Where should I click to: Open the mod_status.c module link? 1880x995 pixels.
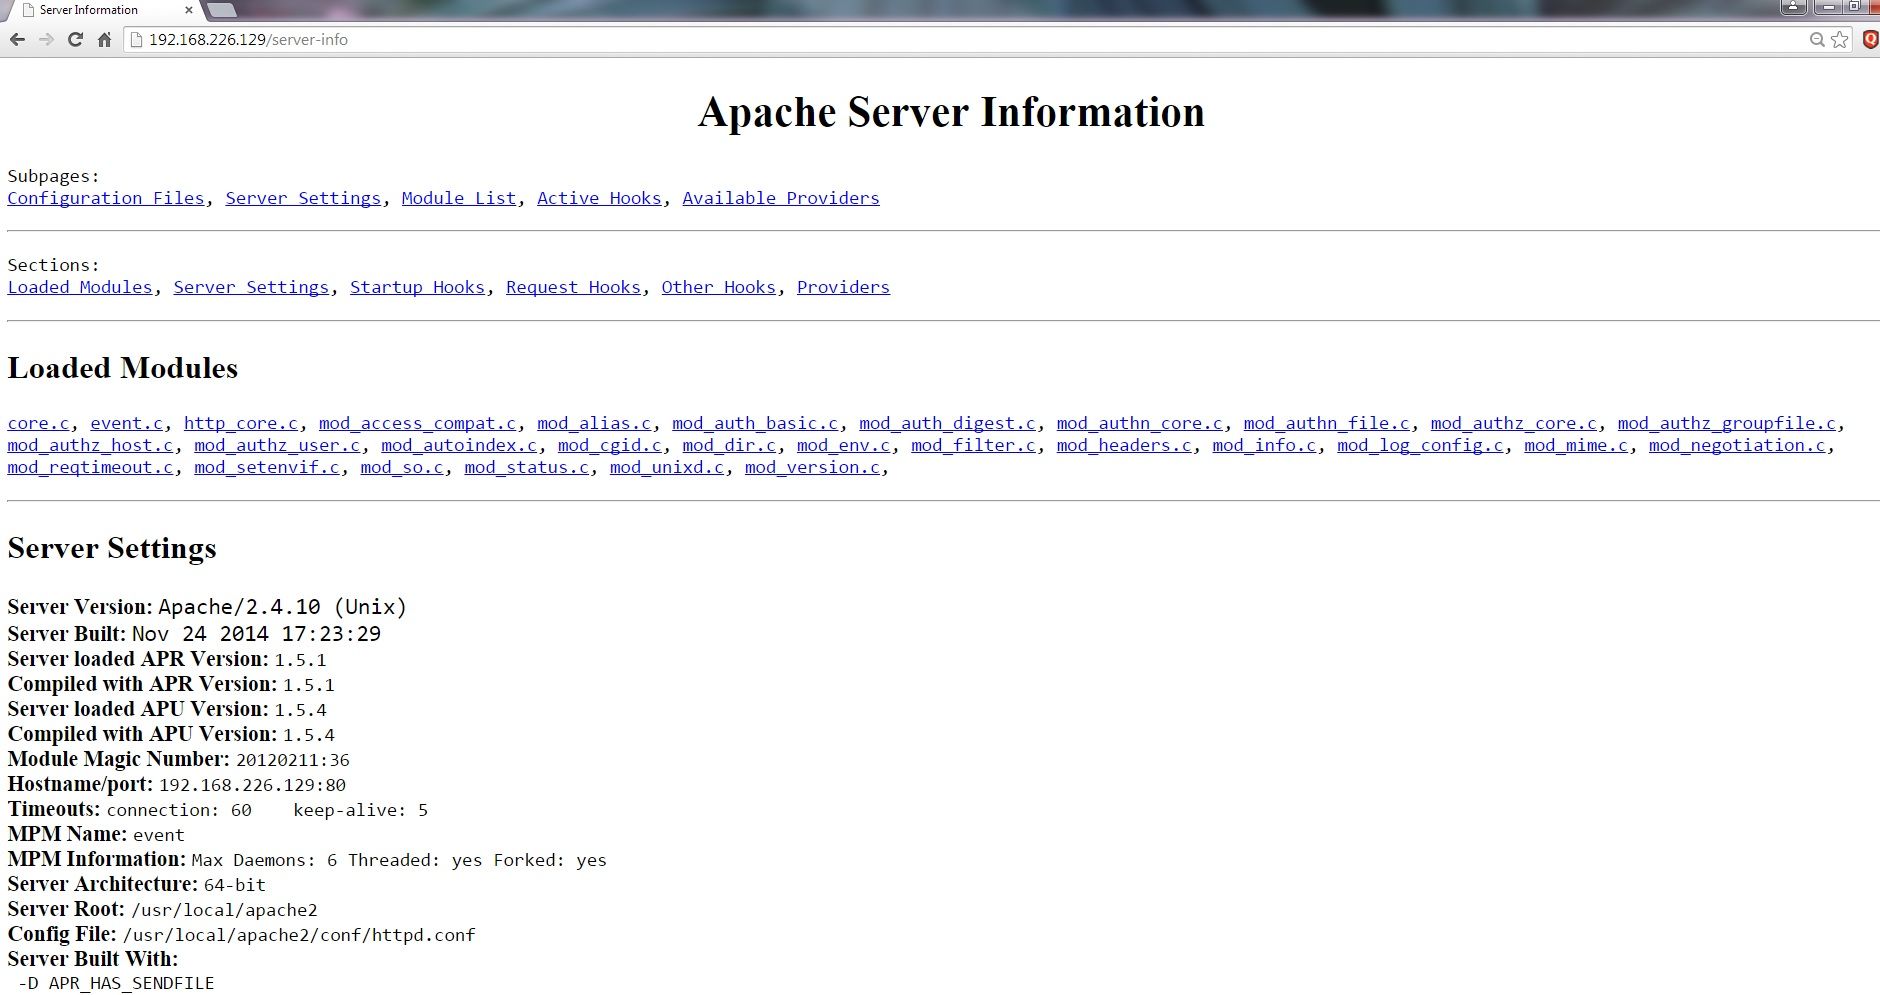click(527, 467)
